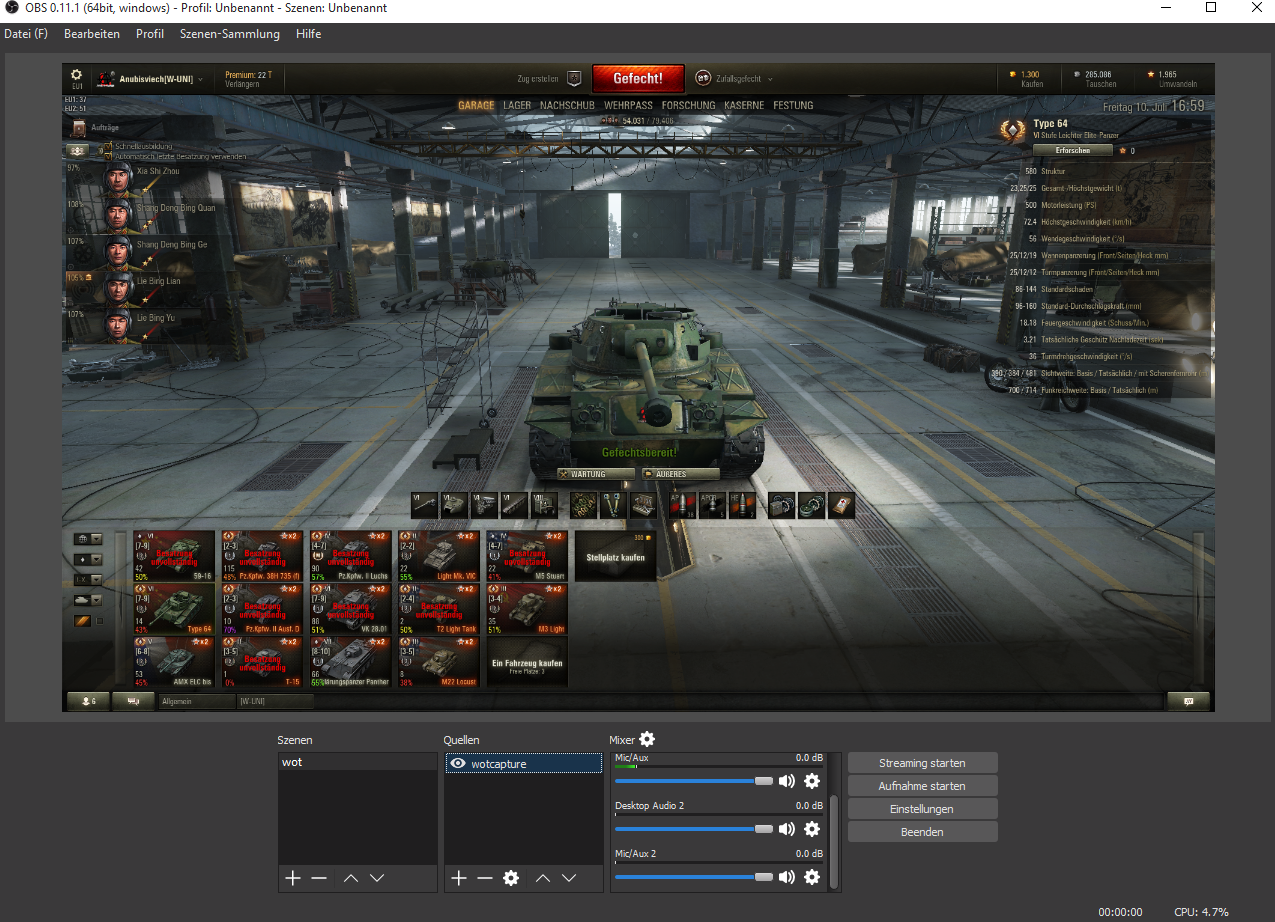
Task: Open Einstellungen button
Action: (x=922, y=809)
